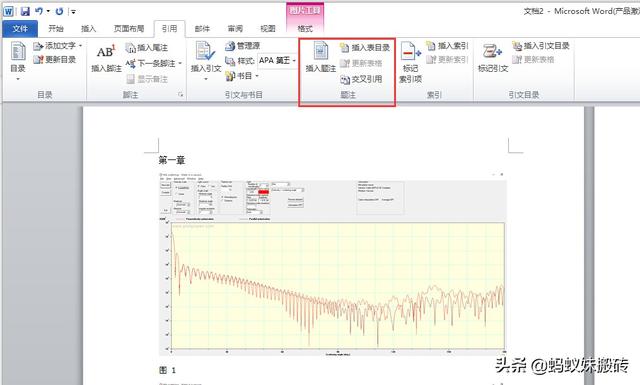
Task: Expand the 目录 button dropdown arrow
Action: 18,79
